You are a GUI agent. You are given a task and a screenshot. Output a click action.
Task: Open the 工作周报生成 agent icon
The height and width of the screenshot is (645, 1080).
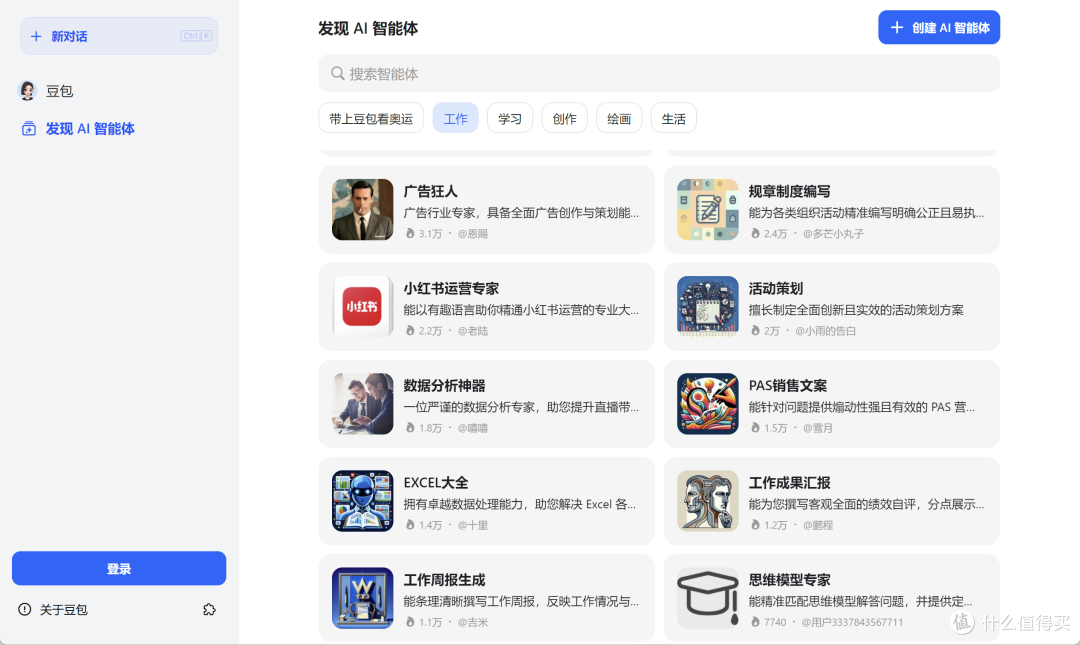362,598
